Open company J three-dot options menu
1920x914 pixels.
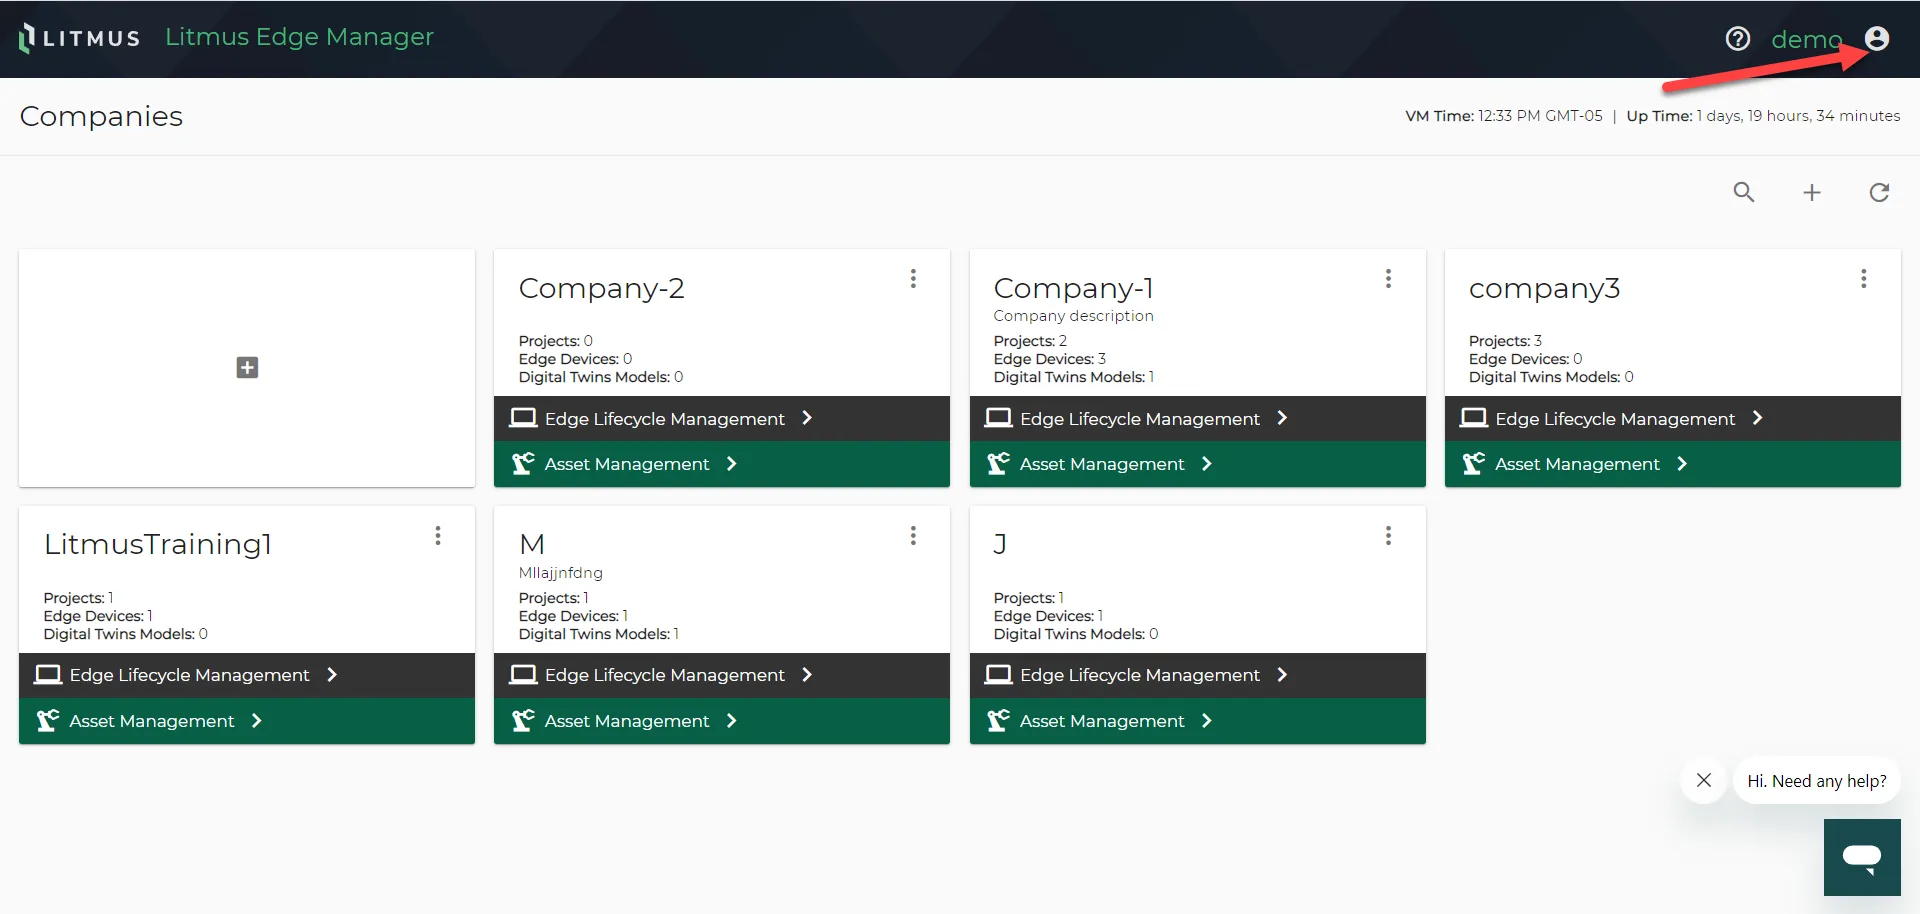coord(1388,536)
